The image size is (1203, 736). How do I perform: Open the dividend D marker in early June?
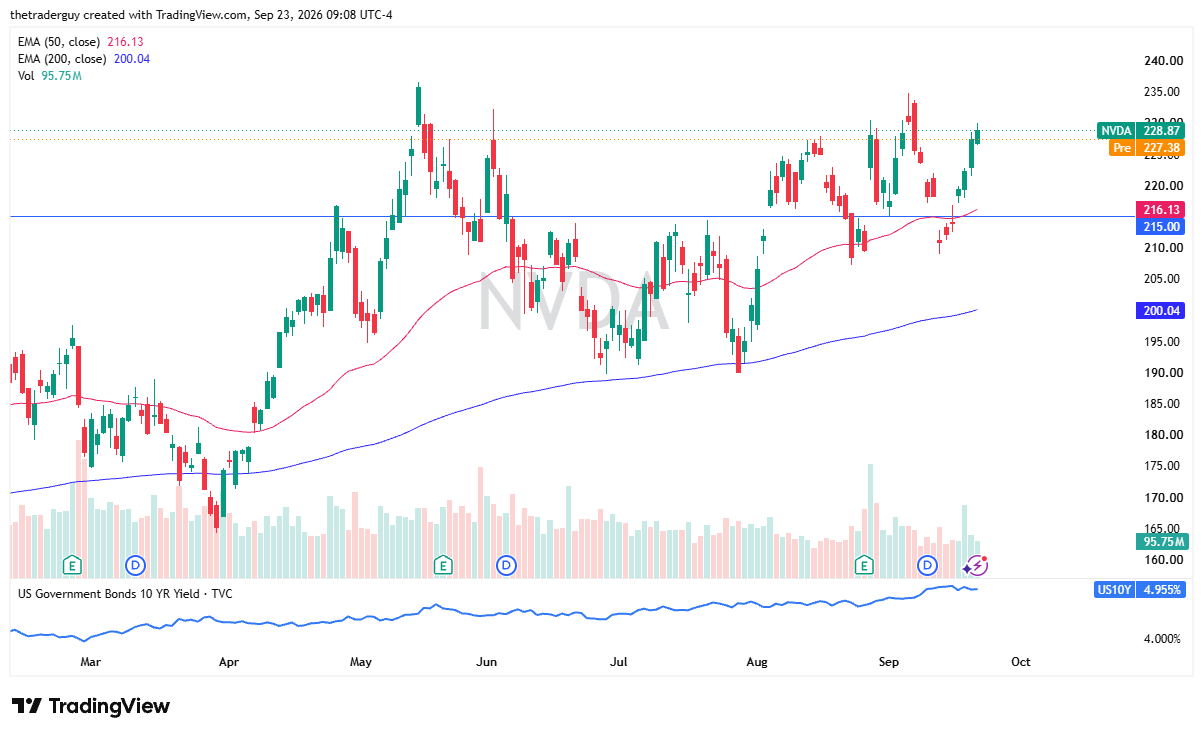(507, 566)
